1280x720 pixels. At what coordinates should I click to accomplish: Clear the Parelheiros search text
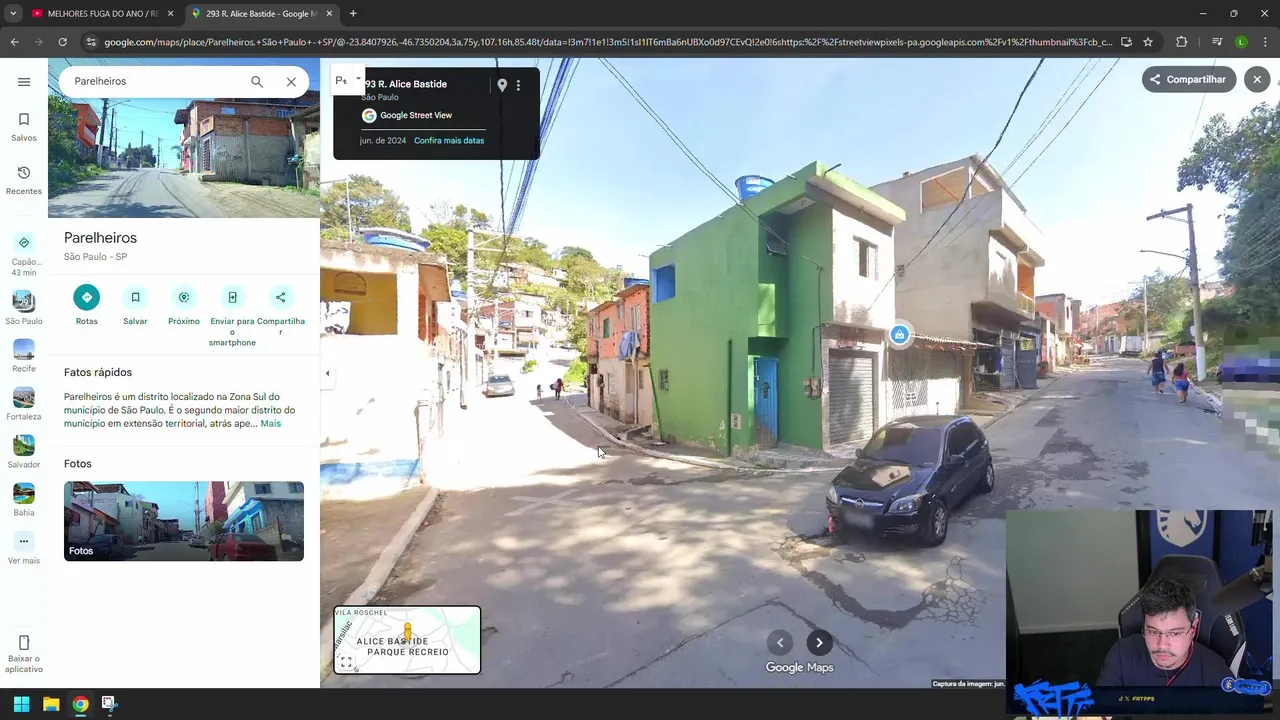tap(291, 82)
